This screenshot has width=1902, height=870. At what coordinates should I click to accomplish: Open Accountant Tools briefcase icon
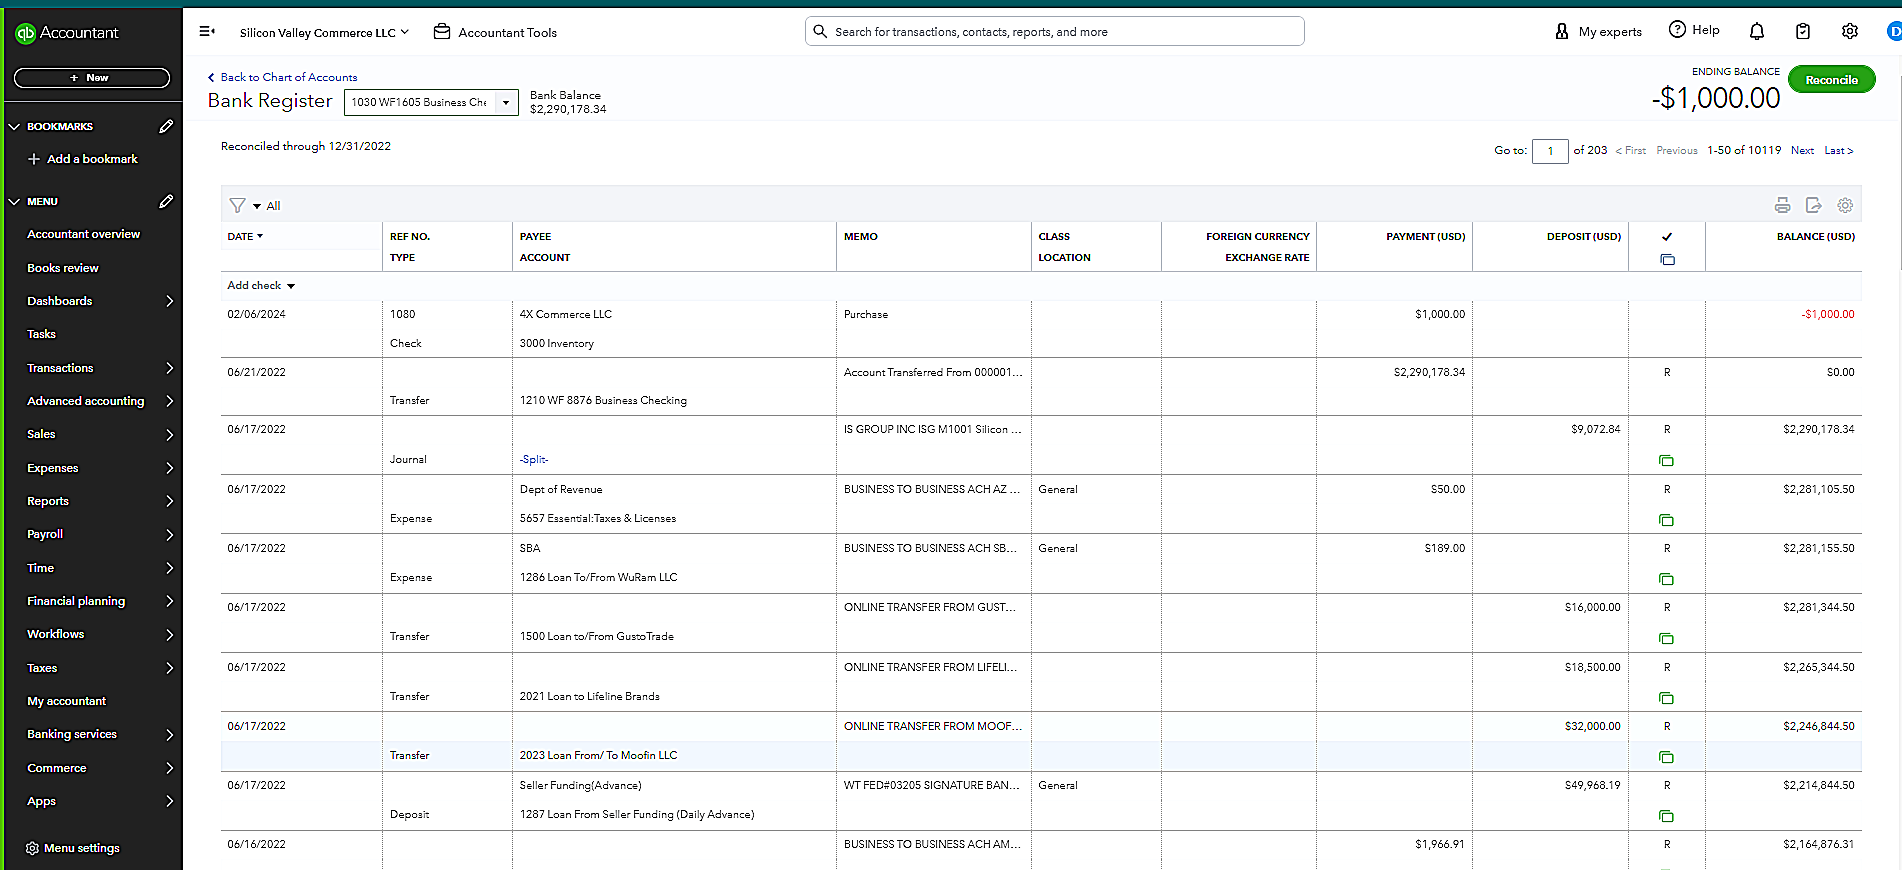coord(442,32)
